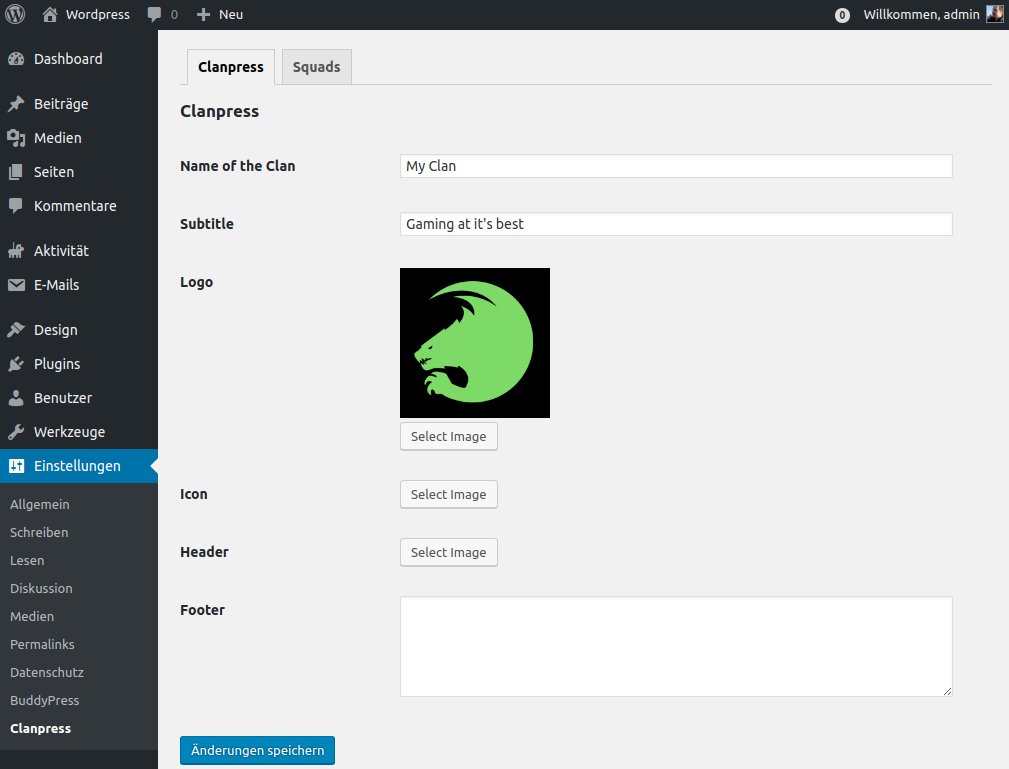Viewport: 1009px width, 769px height.
Task: Focus the Footer text area
Action: [676, 646]
